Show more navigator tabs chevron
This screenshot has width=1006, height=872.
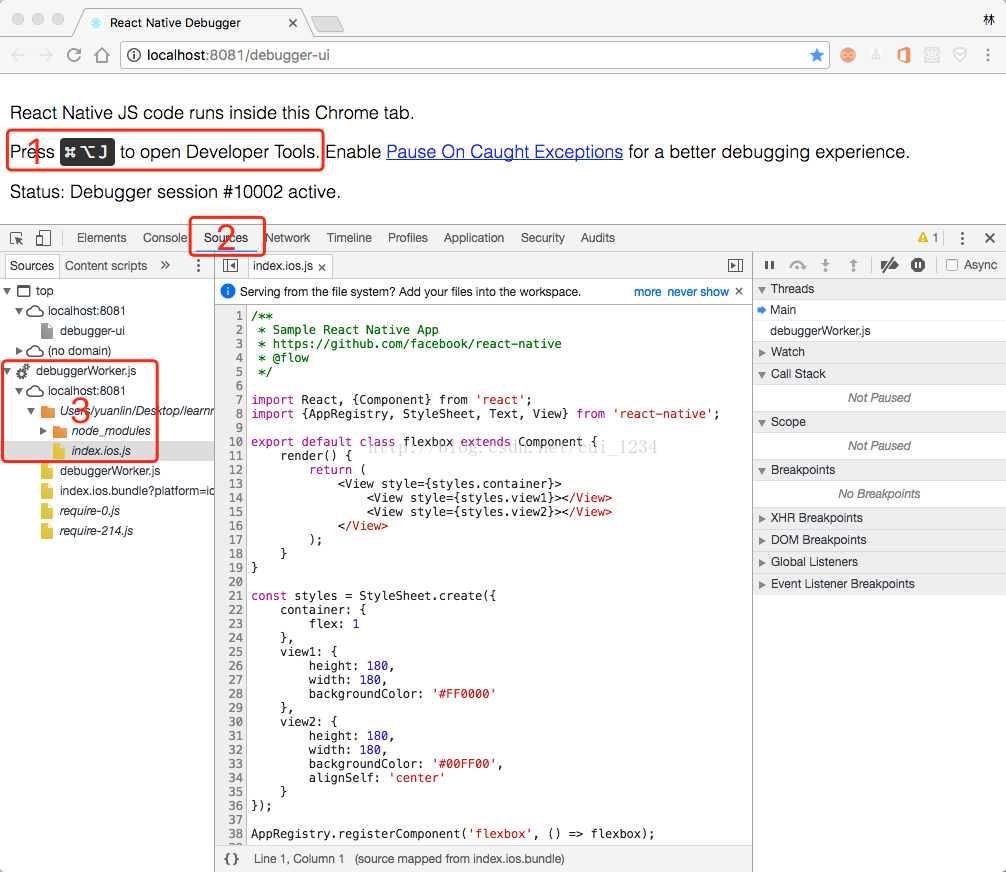click(165, 265)
